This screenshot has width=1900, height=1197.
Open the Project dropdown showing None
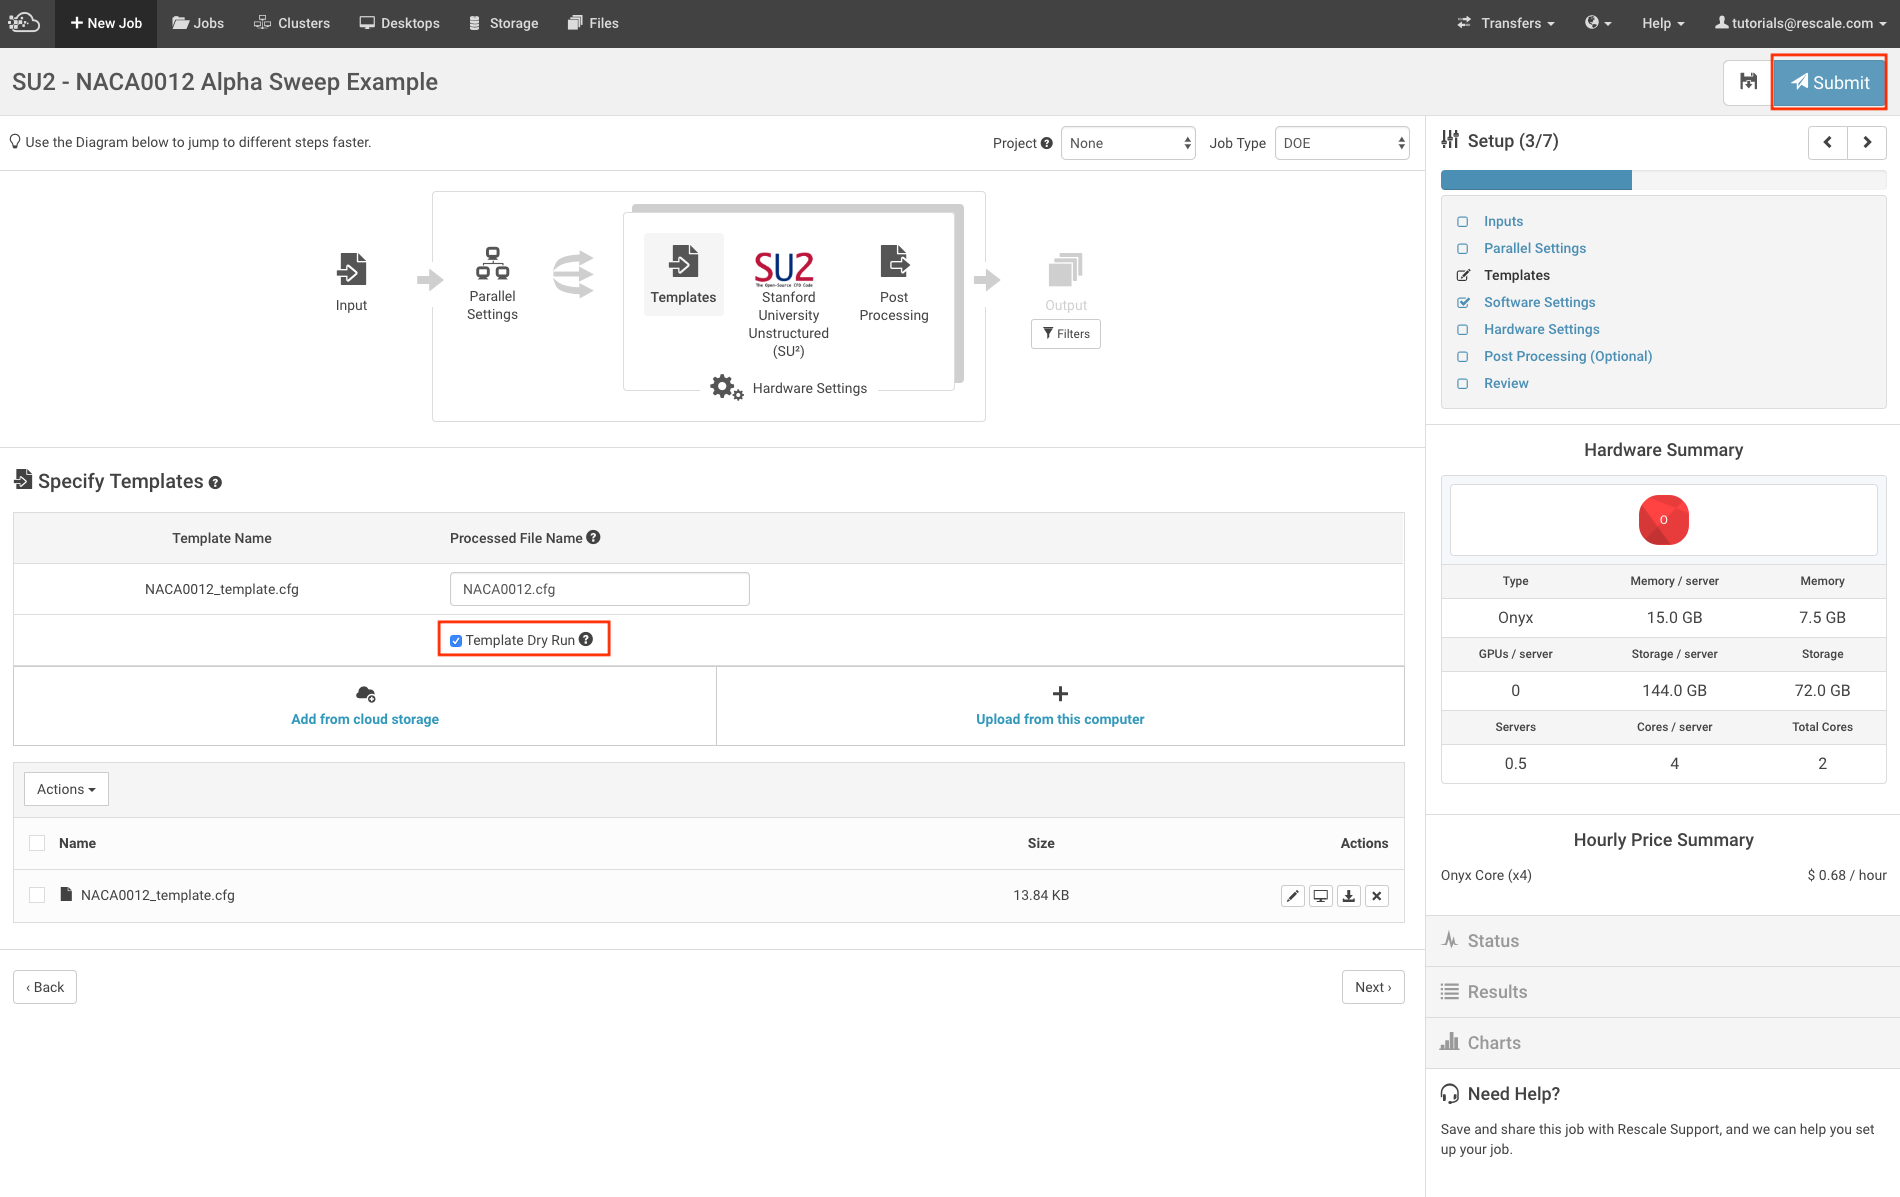[1127, 143]
